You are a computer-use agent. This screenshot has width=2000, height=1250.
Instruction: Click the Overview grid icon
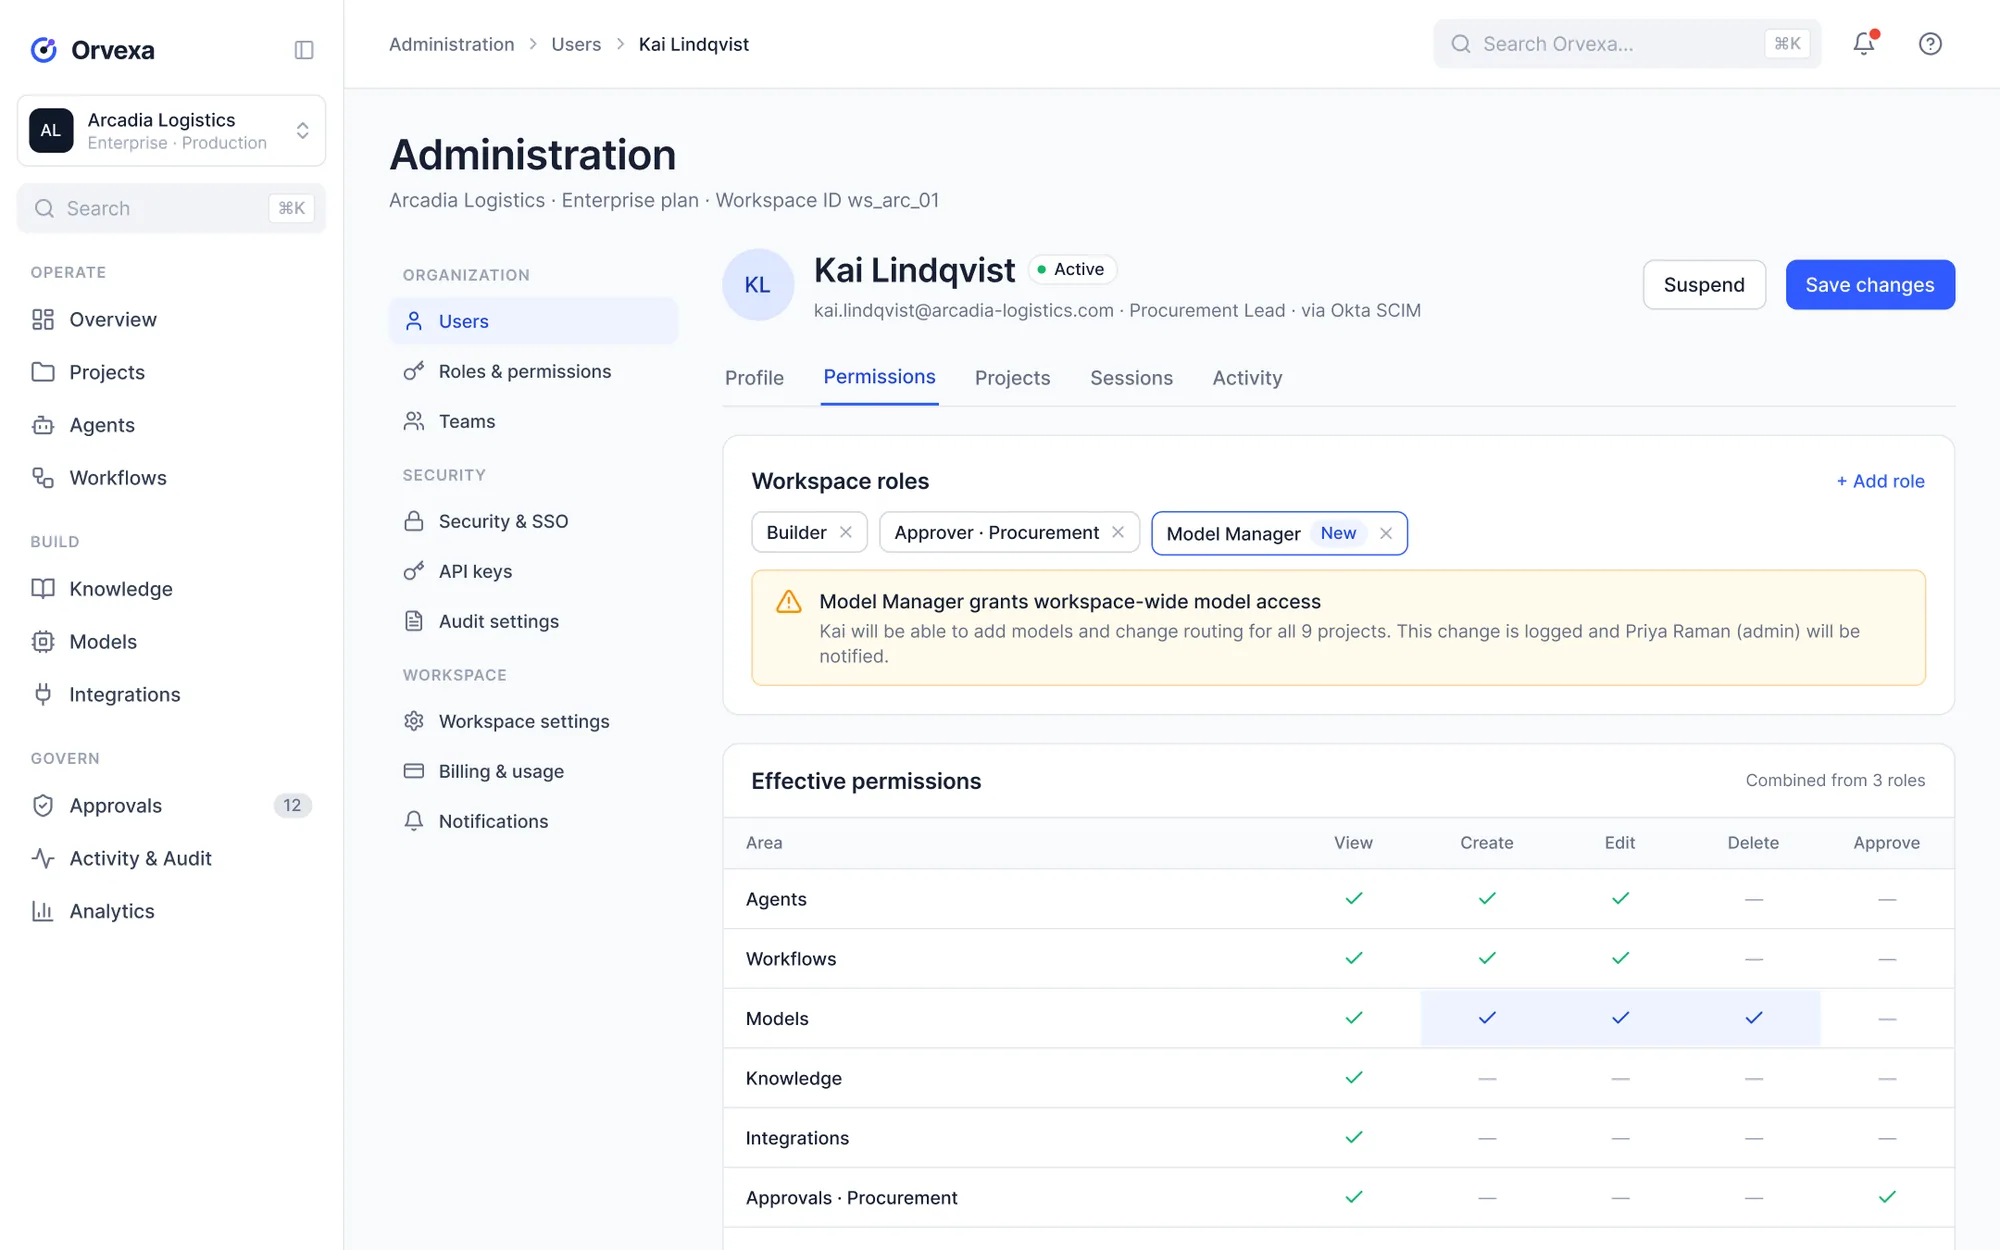click(43, 319)
